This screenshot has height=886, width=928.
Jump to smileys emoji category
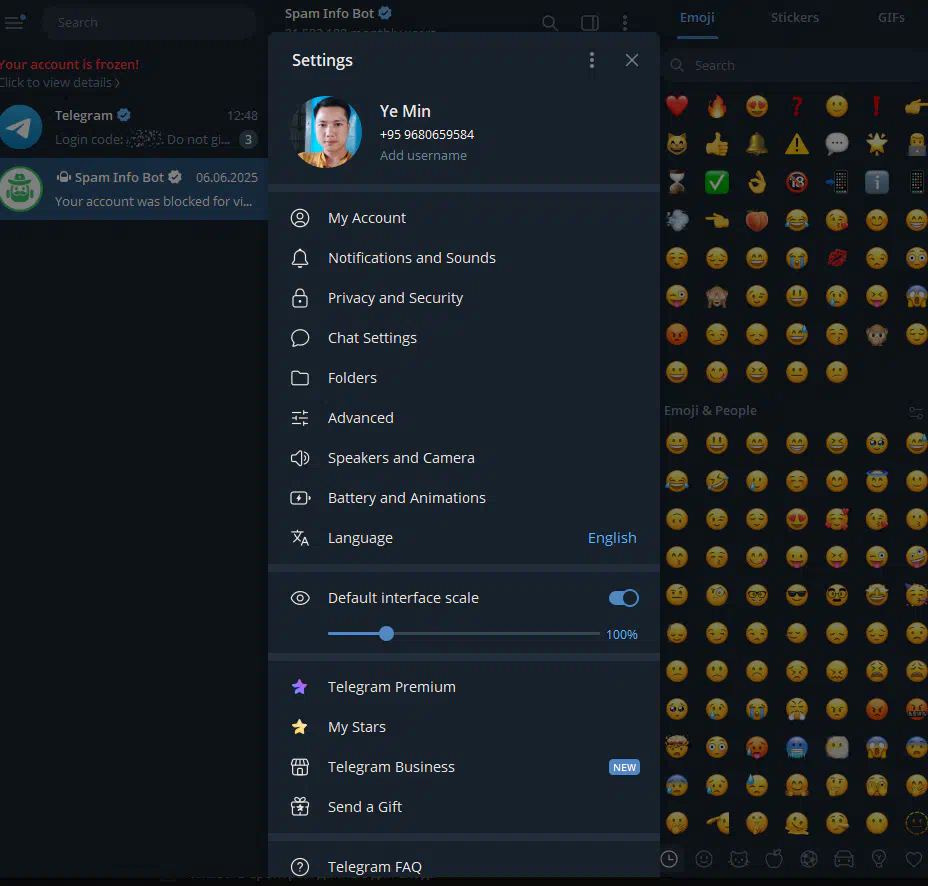[704, 859]
